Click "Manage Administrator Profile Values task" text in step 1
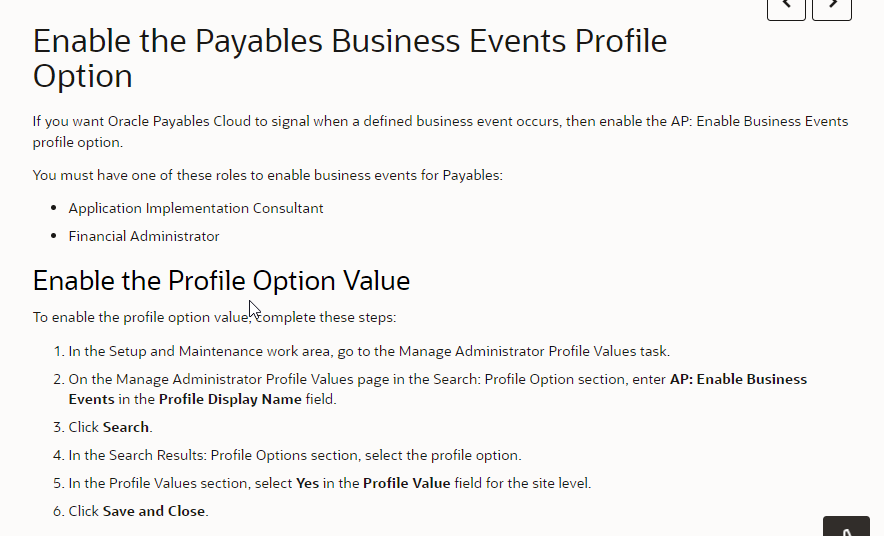The height and width of the screenshot is (536, 884). tap(534, 351)
